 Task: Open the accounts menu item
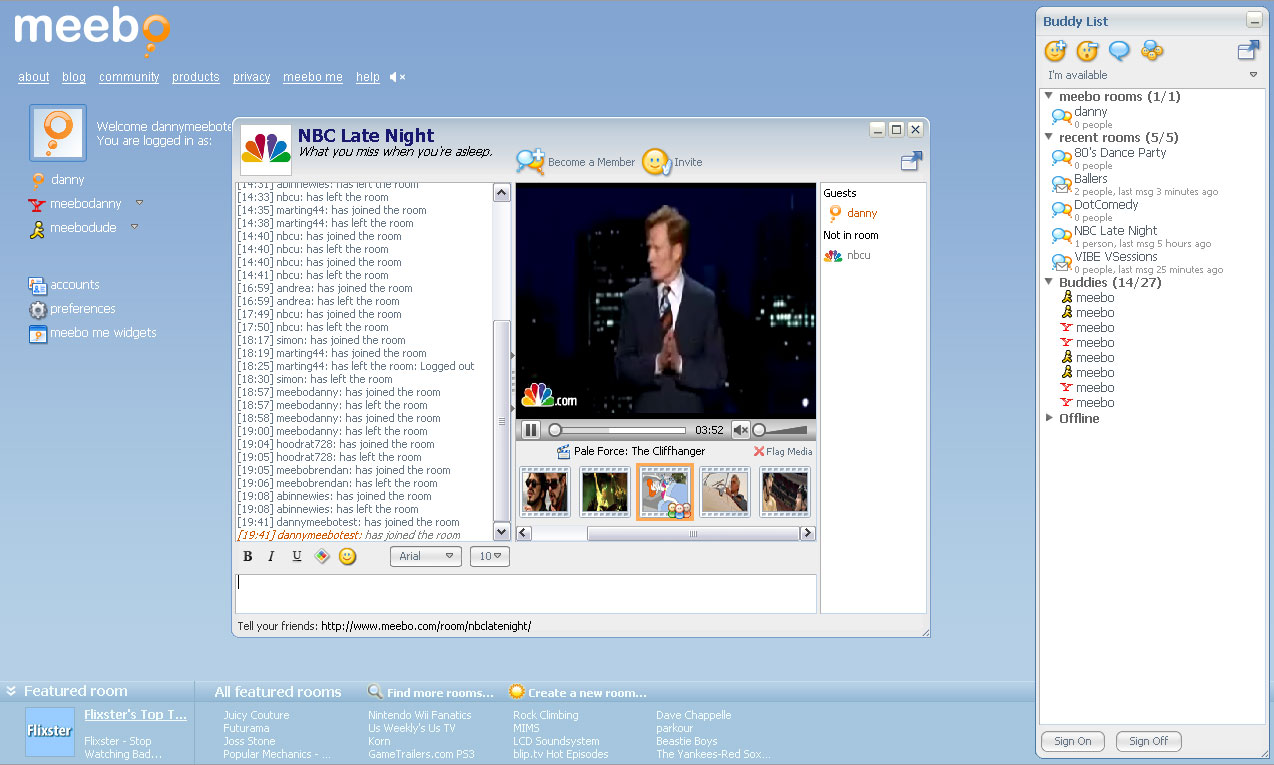(x=74, y=285)
